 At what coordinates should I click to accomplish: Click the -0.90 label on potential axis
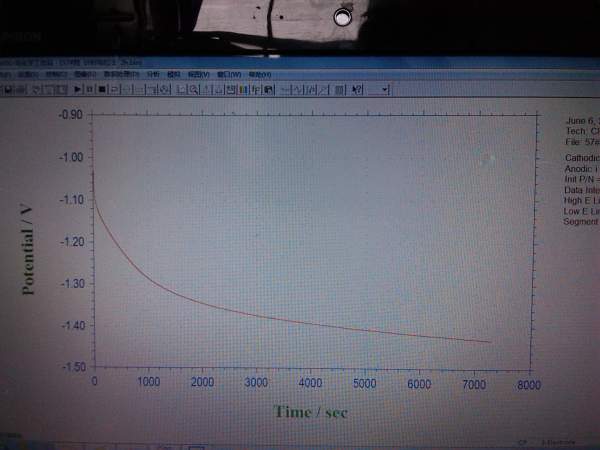click(x=71, y=114)
